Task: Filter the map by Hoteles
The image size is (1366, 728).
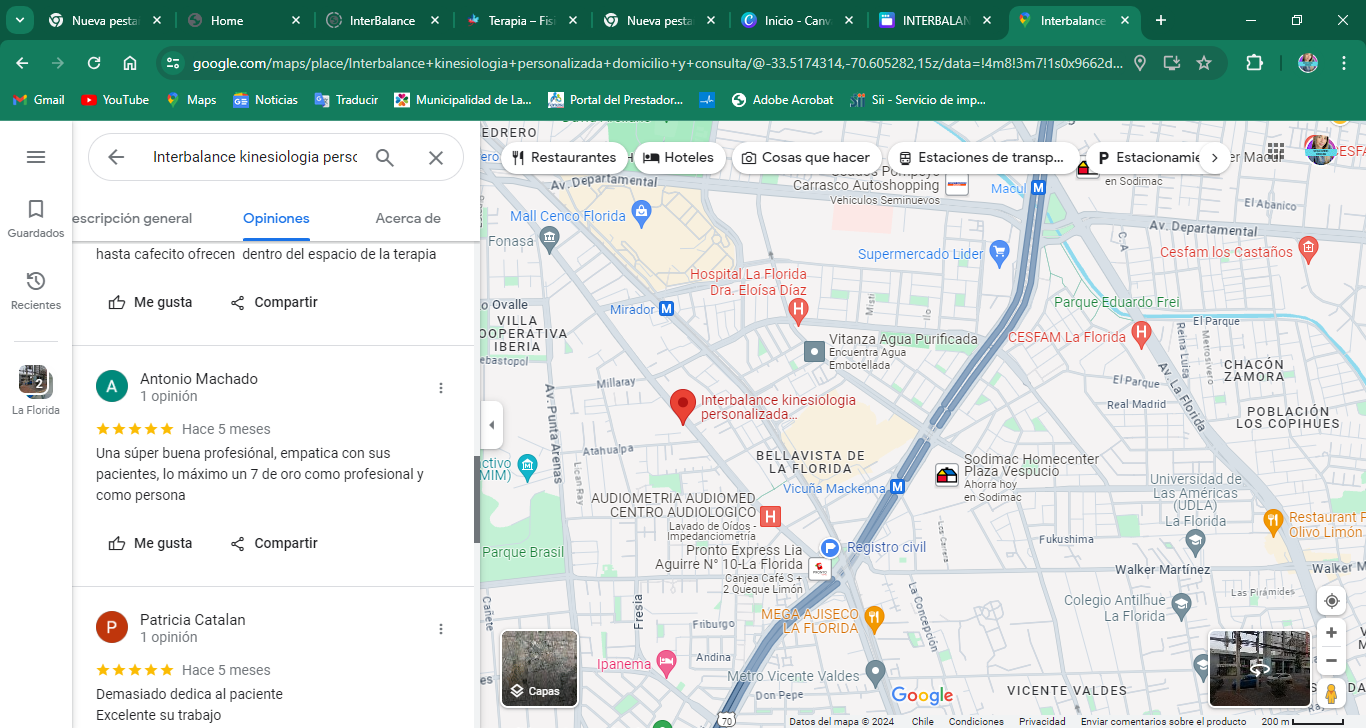Action: 679,157
